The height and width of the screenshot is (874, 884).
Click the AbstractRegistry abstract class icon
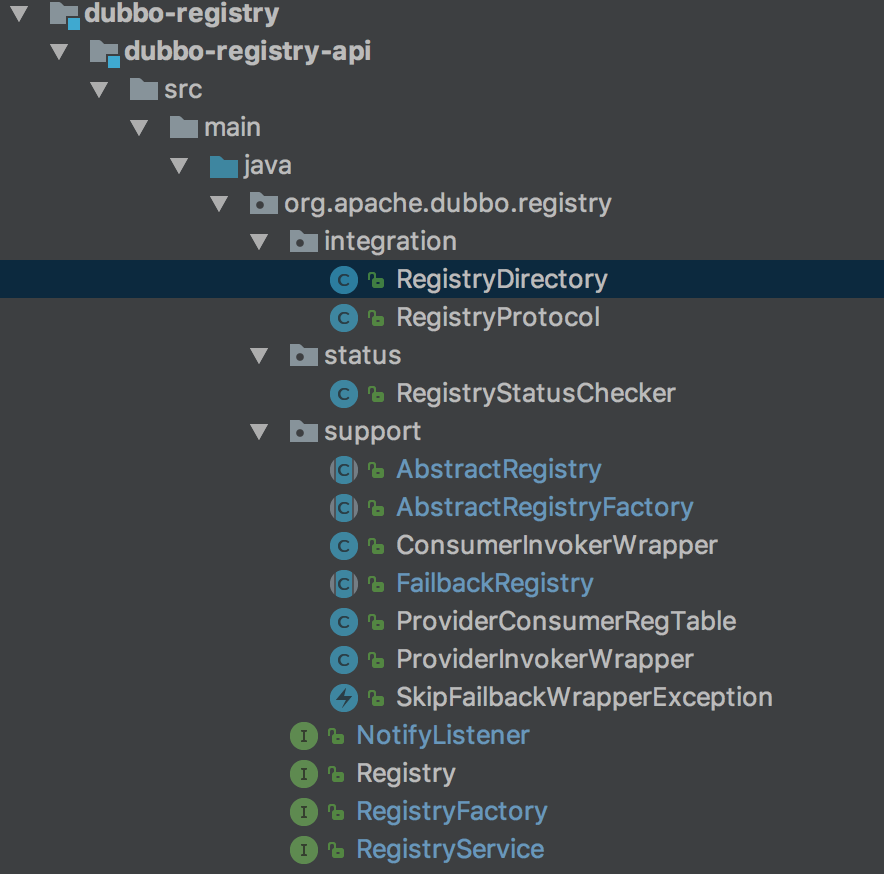tap(344, 470)
